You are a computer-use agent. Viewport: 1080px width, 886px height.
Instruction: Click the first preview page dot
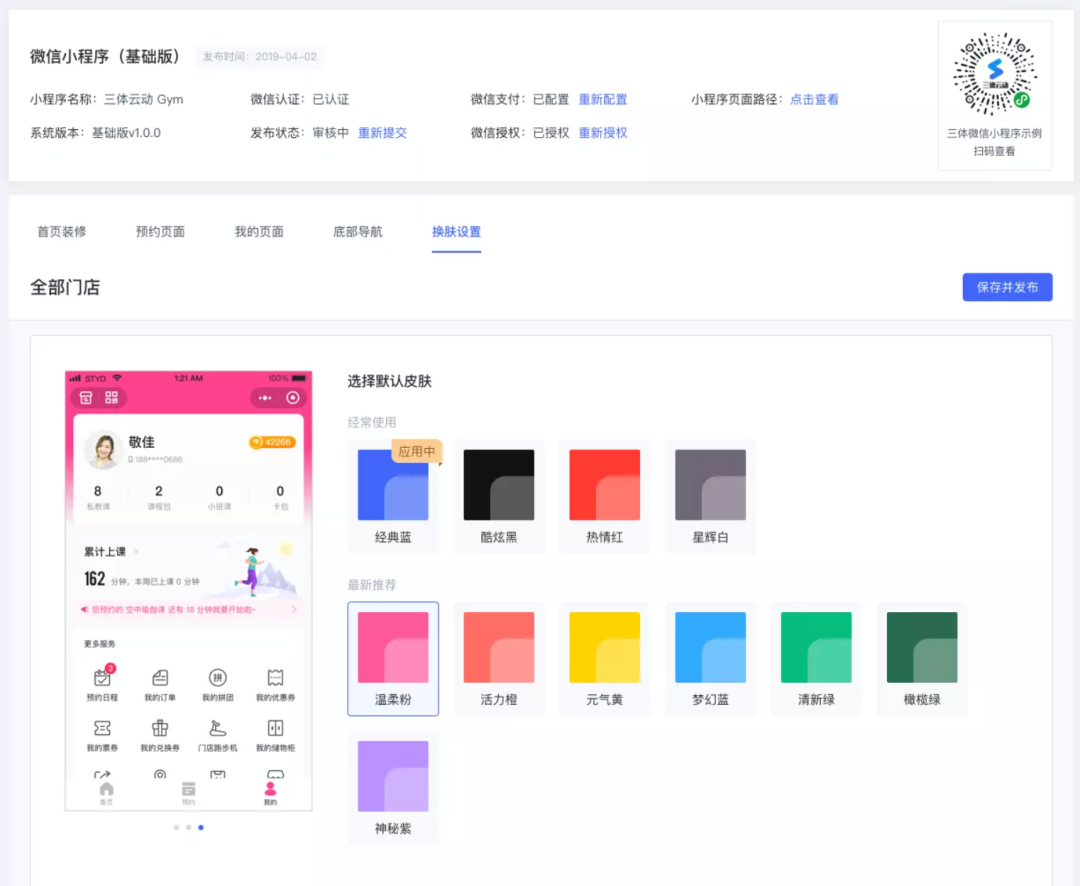tap(176, 827)
